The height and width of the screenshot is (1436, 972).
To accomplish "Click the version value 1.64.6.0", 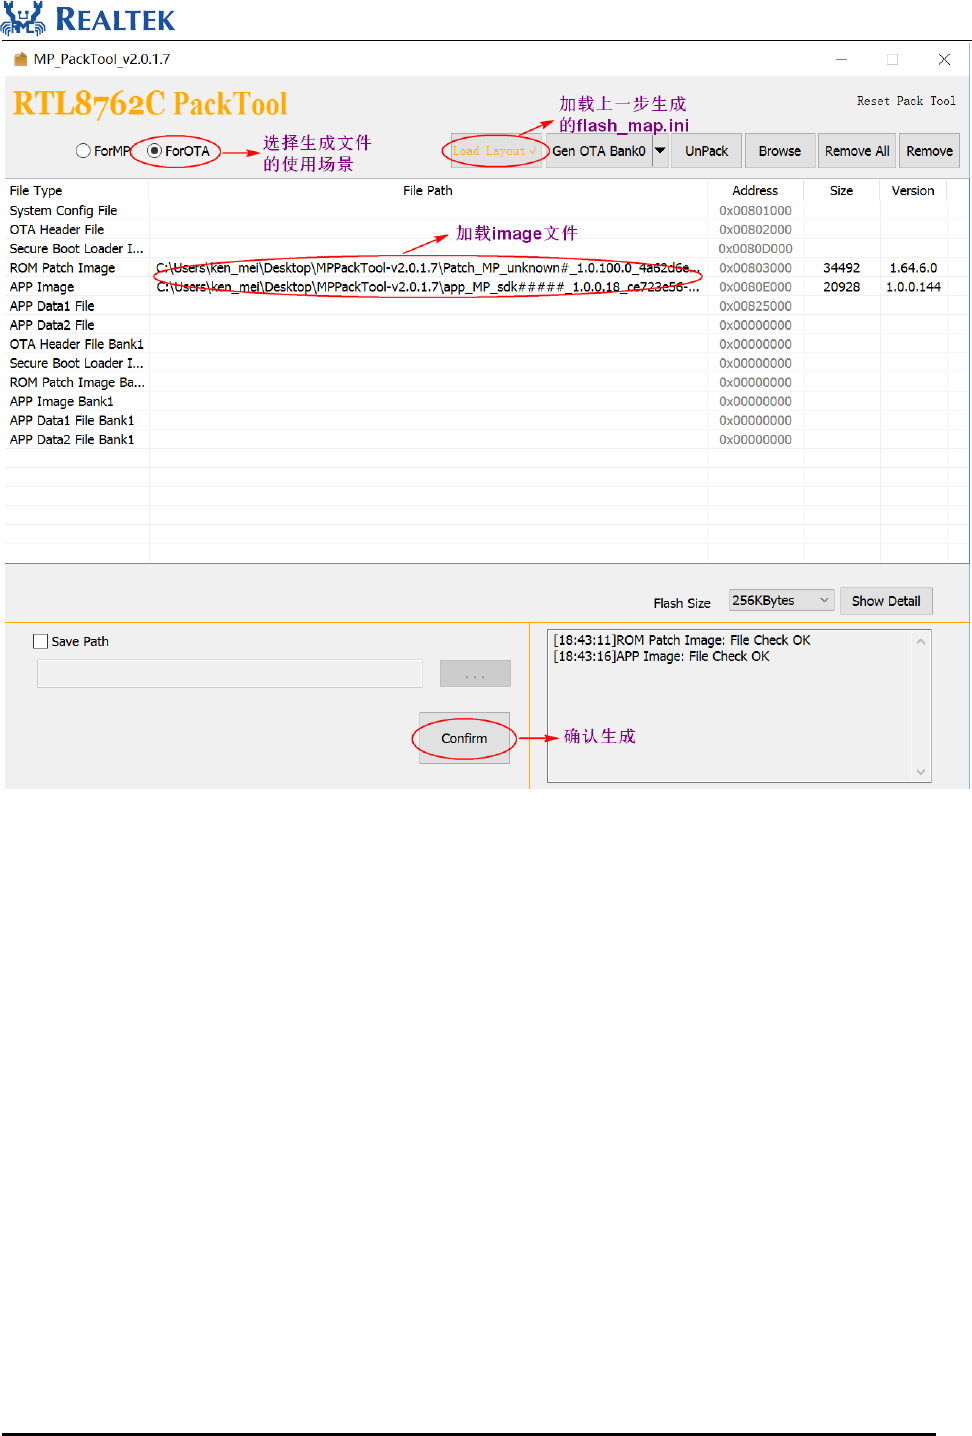I will 913,268.
